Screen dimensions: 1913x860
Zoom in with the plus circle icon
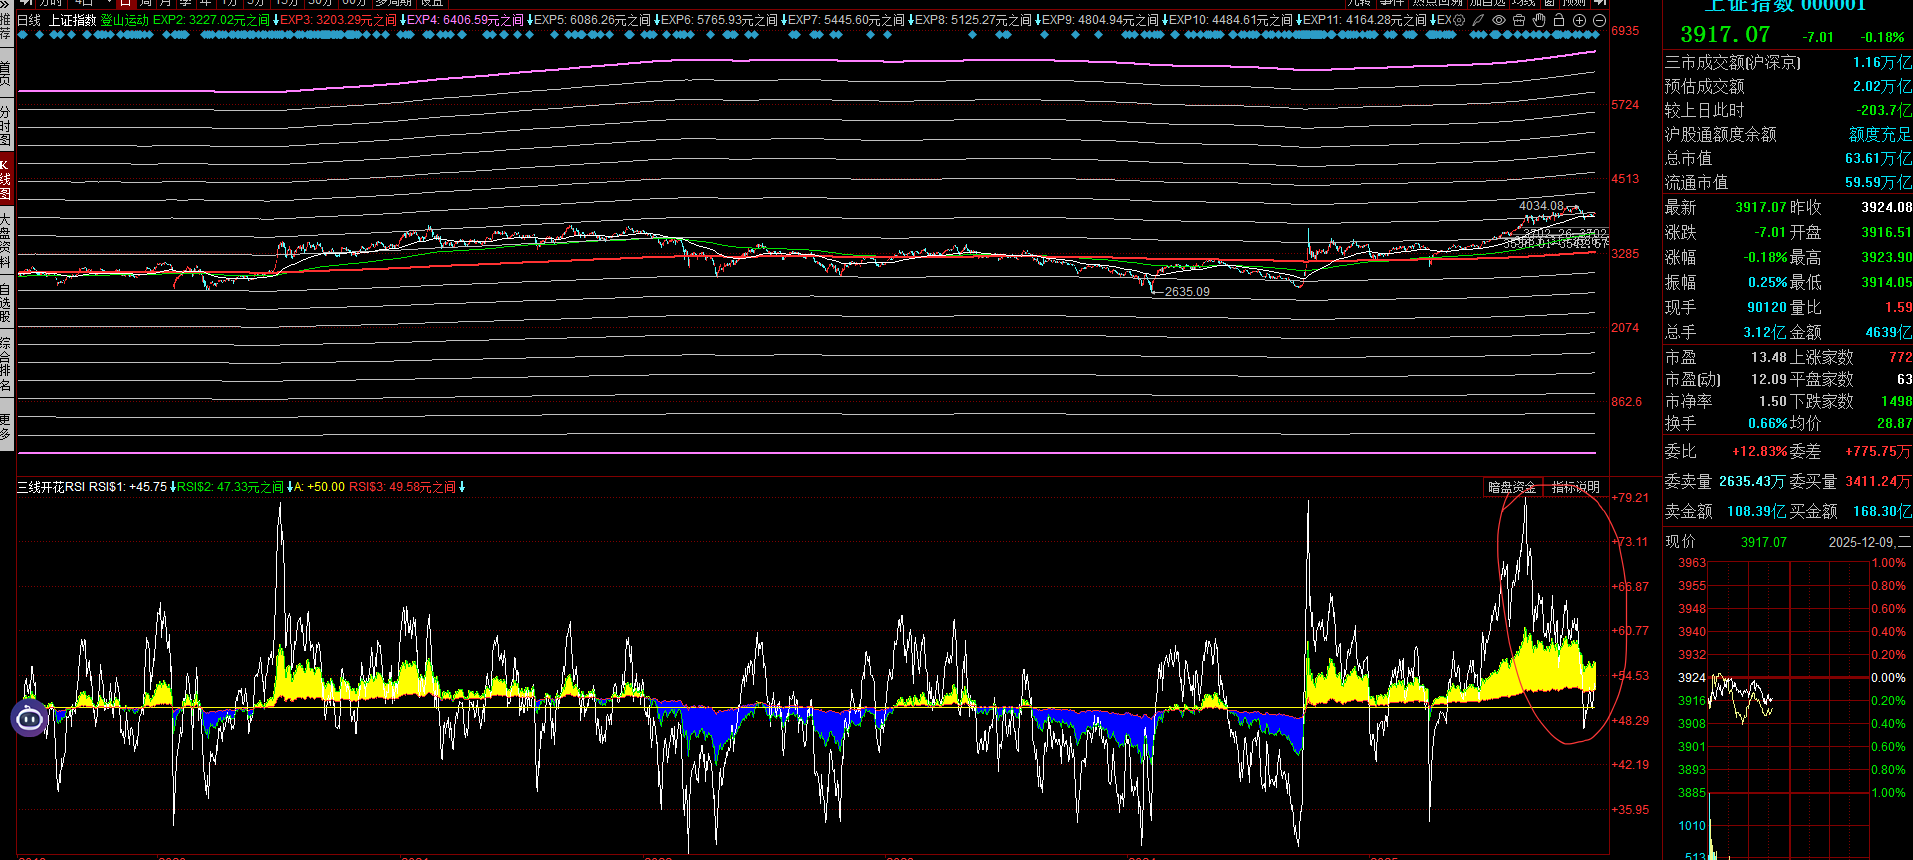1579,20
